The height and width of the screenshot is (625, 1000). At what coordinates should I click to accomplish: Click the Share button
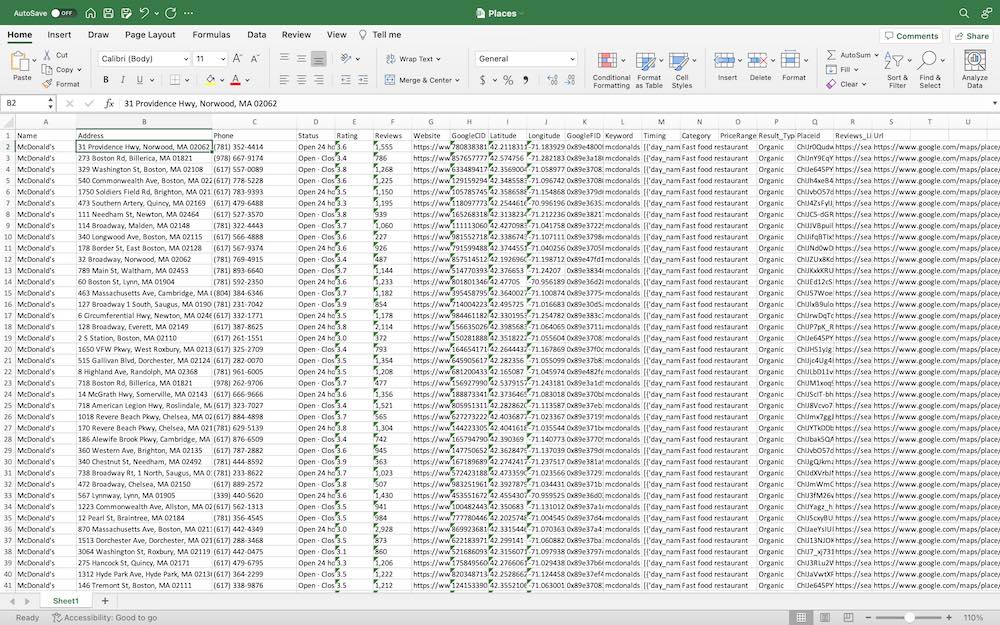pos(971,35)
